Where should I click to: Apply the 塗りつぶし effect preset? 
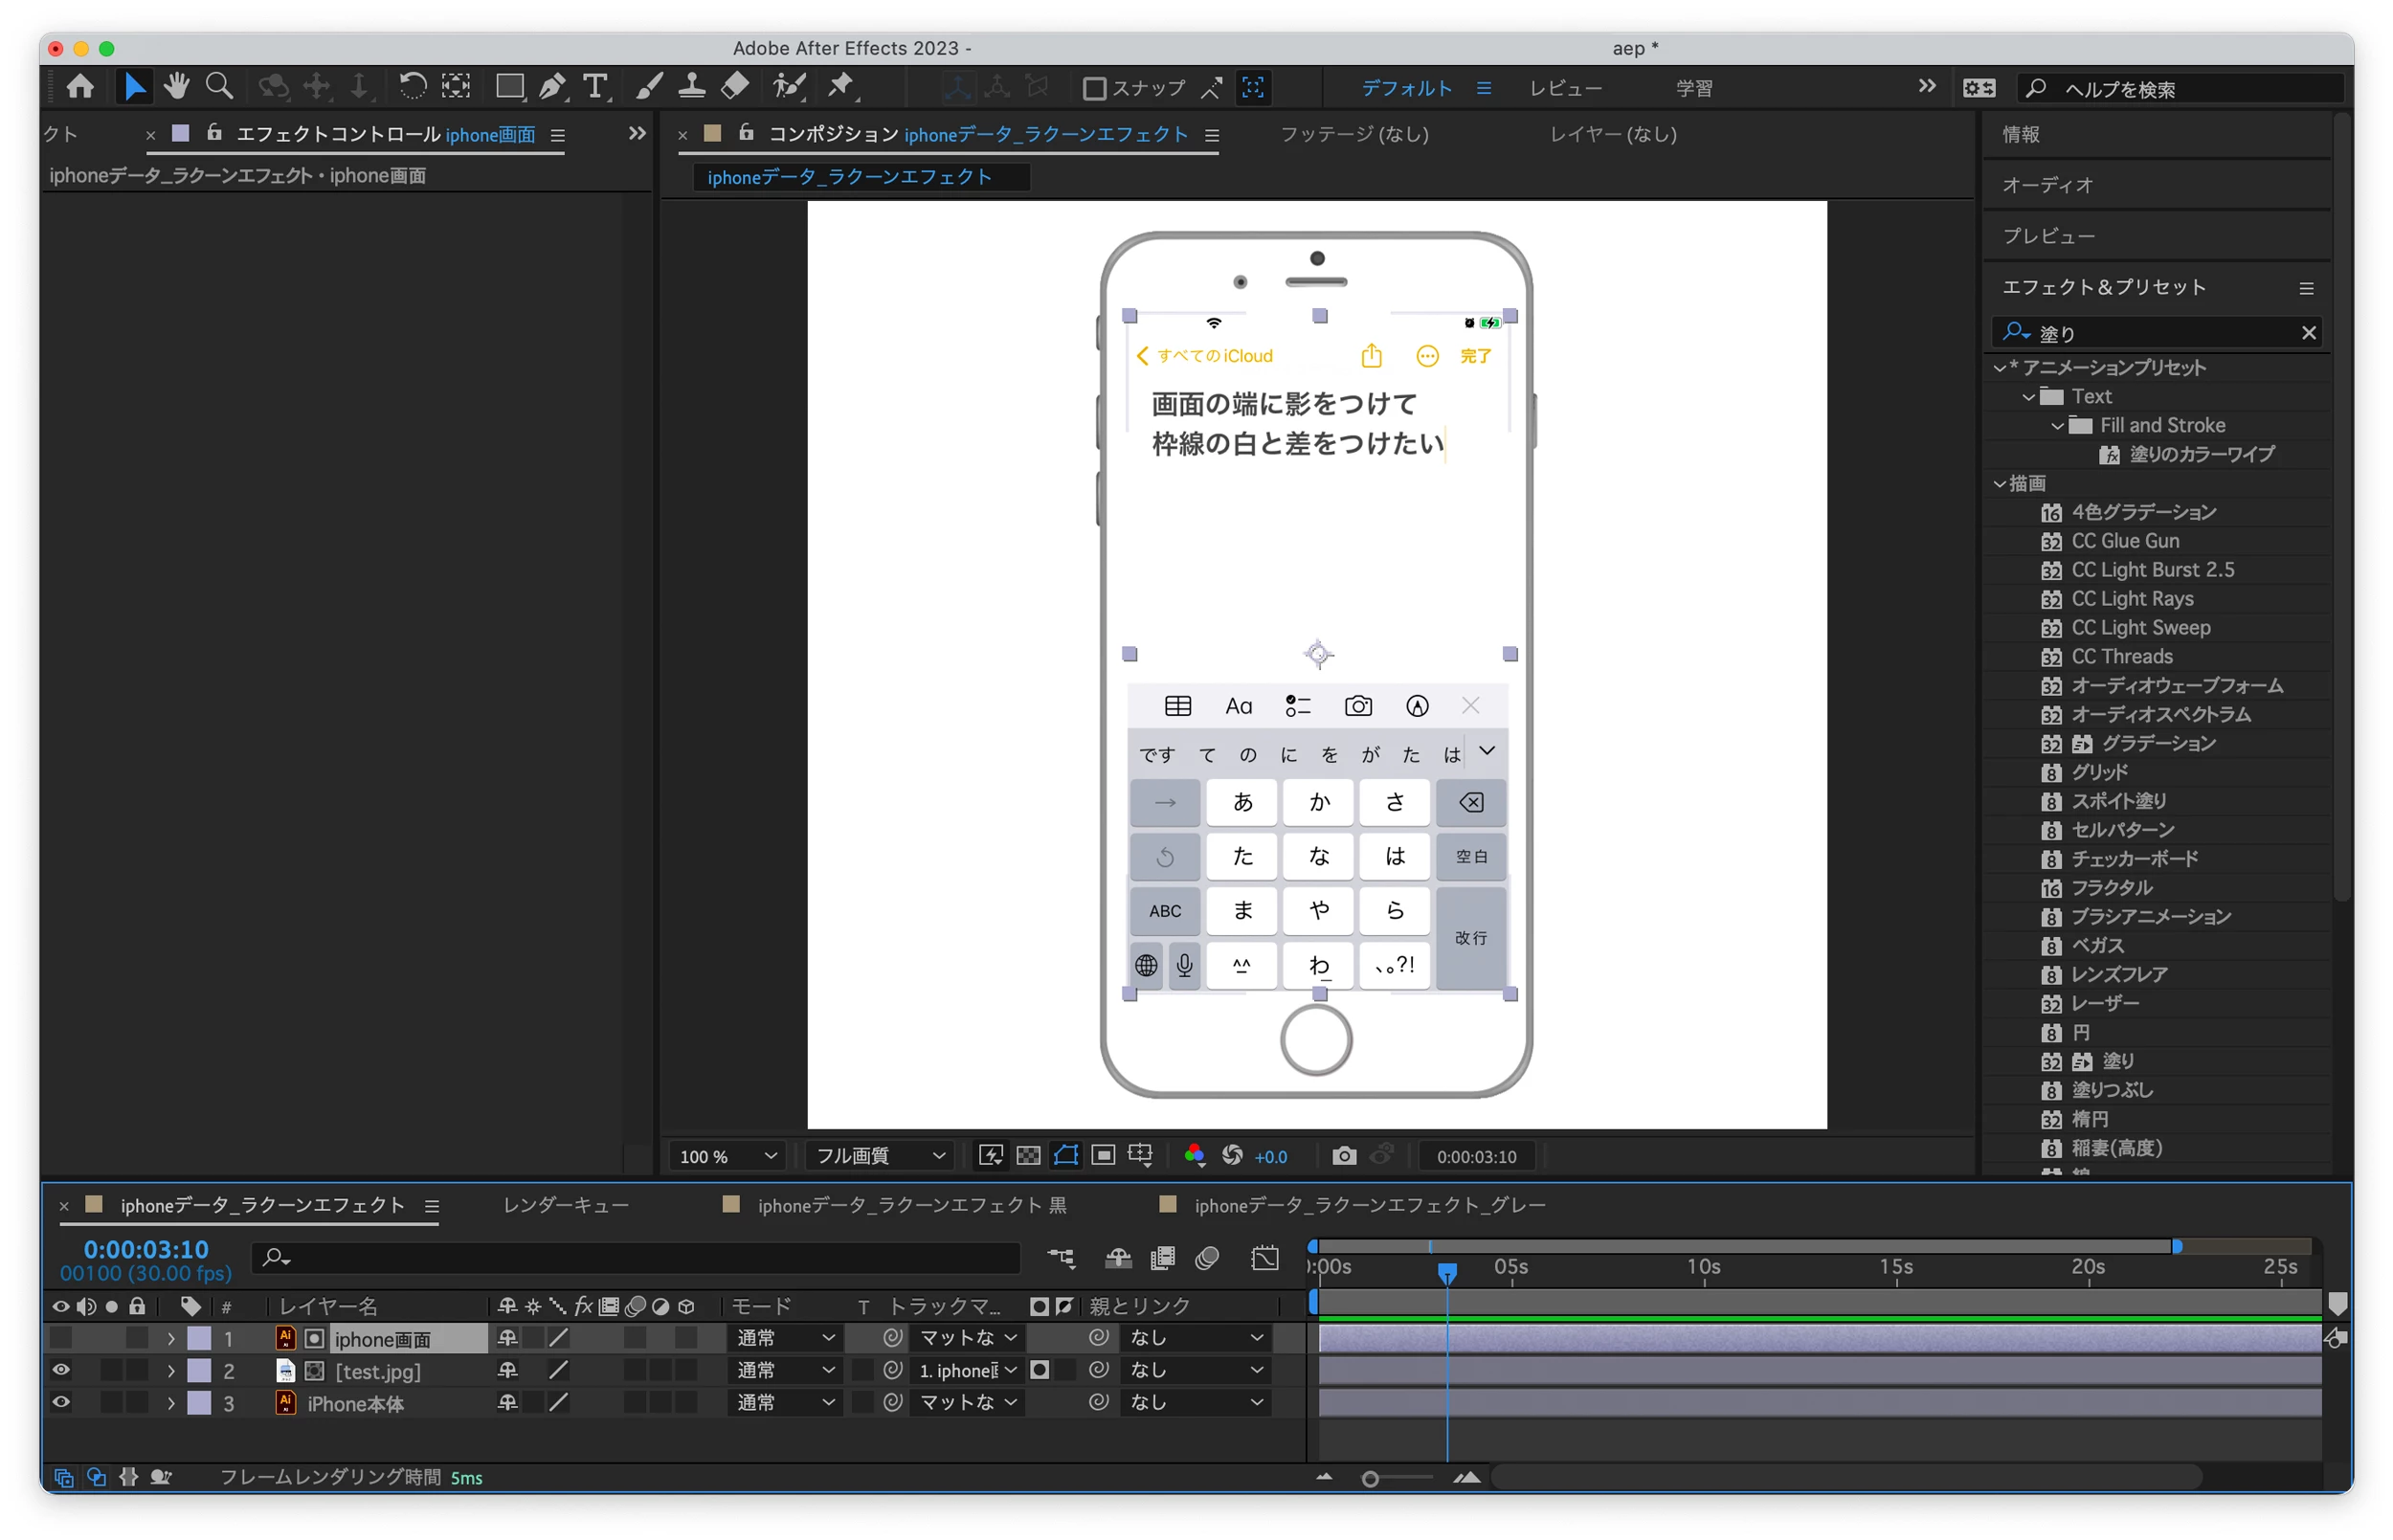[2111, 1090]
